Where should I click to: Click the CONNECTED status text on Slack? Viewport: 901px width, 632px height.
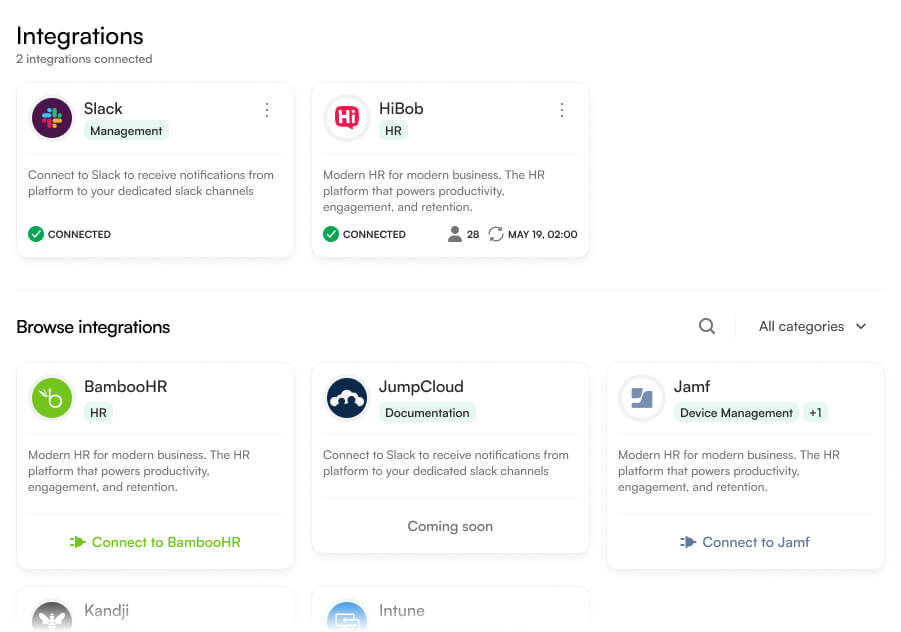[x=79, y=234]
